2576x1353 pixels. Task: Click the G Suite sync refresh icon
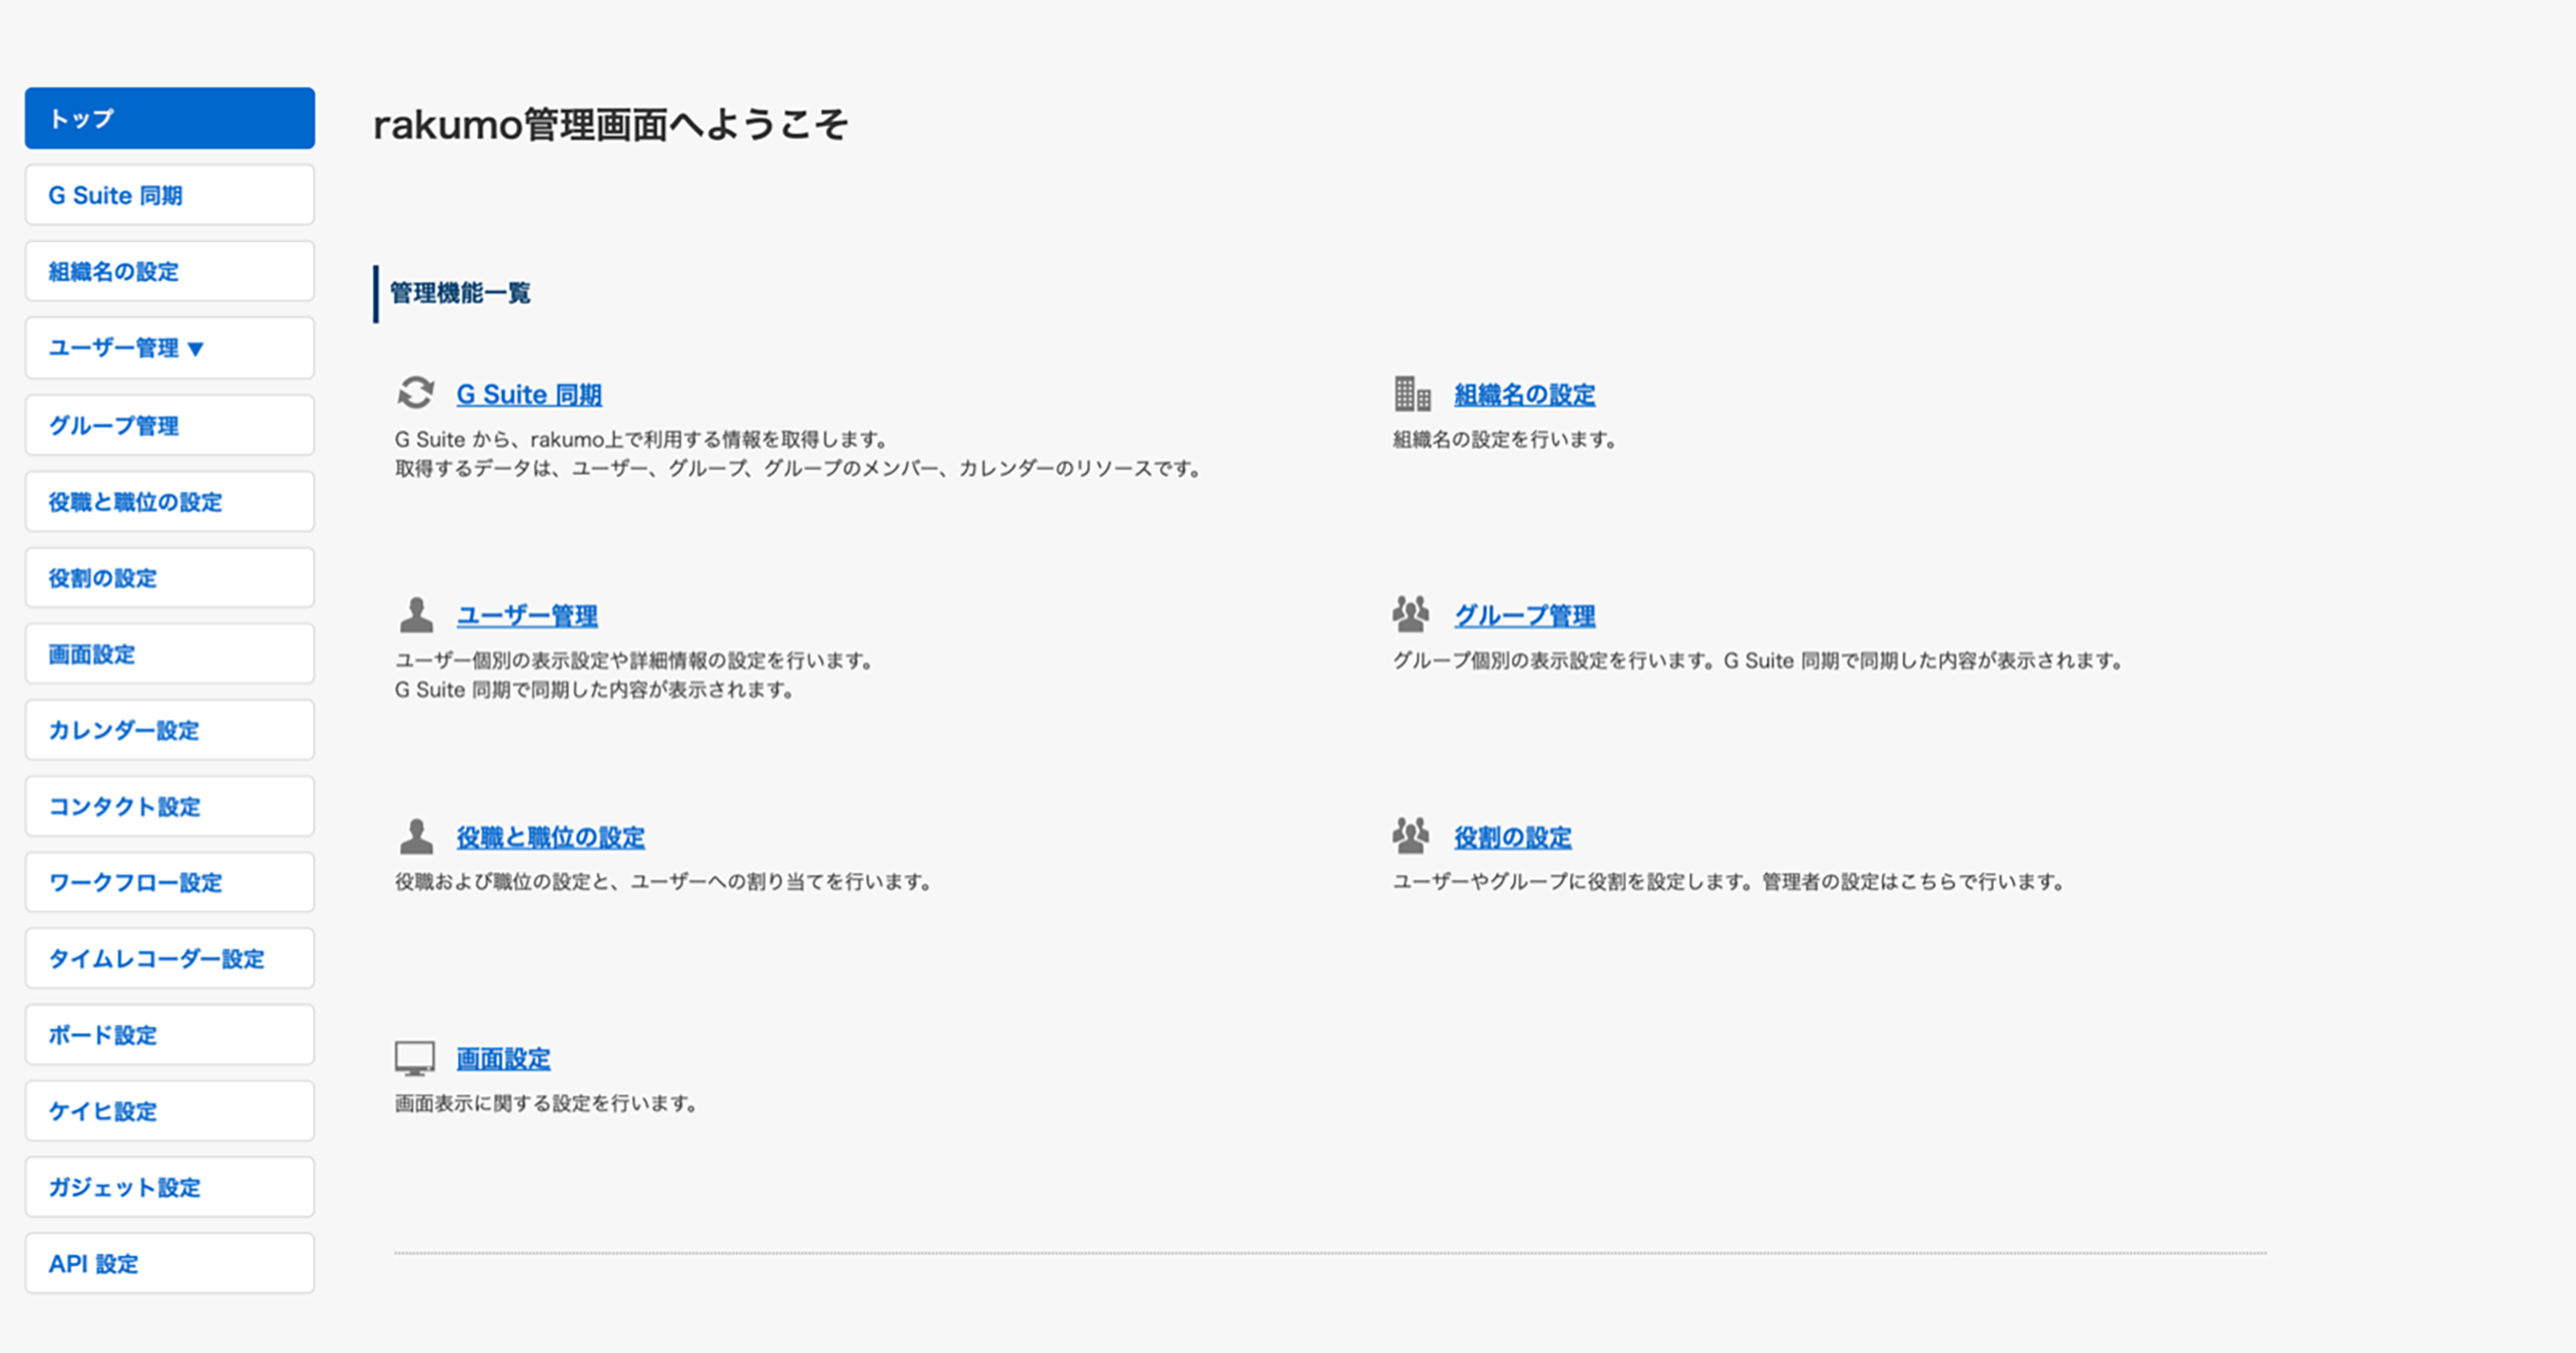(x=415, y=393)
